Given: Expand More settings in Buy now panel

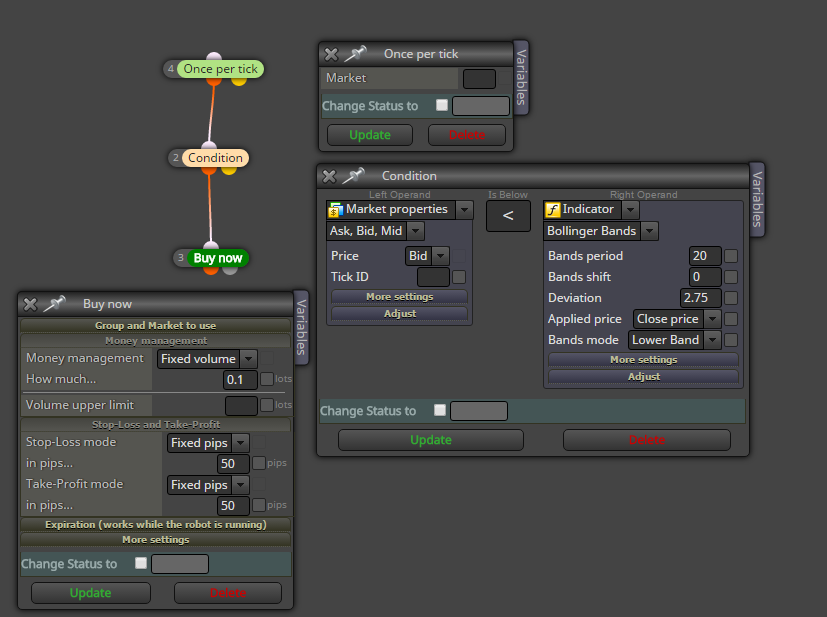Looking at the screenshot, I should coord(156,539).
